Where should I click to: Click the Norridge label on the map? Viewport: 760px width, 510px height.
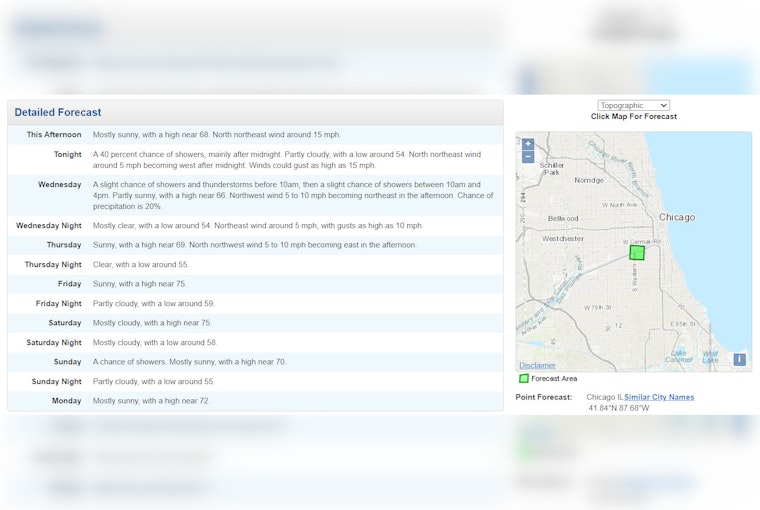tap(589, 180)
